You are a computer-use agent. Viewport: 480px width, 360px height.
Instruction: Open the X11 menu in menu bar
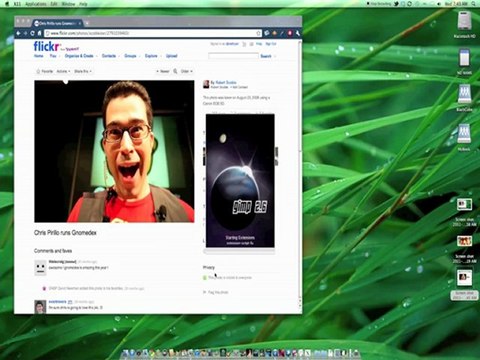(16, 4)
